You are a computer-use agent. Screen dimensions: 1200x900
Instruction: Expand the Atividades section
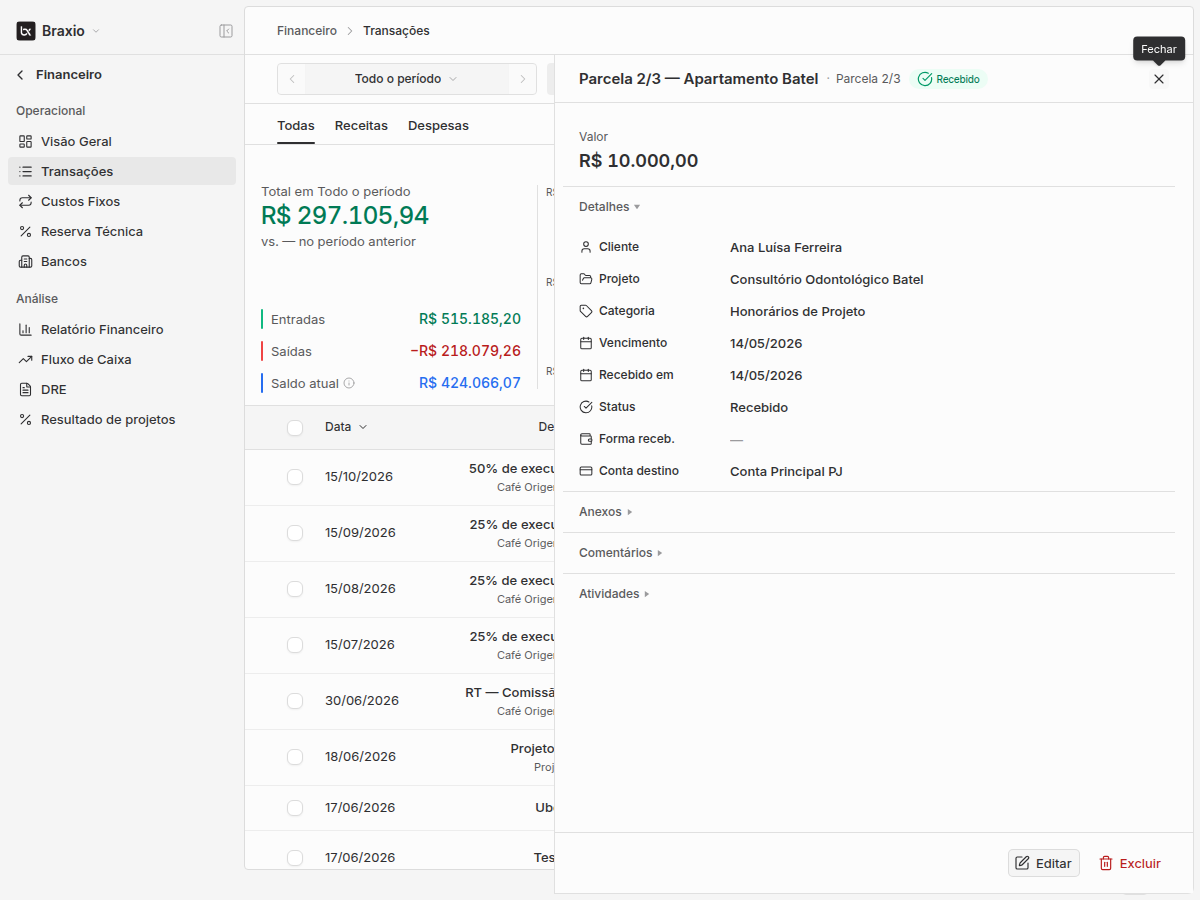615,594
